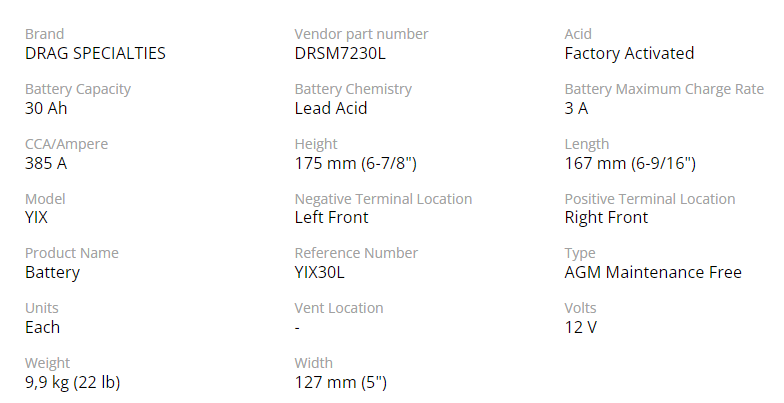Click the 30 Ah battery capacity value
The image size is (784, 403).
46,108
